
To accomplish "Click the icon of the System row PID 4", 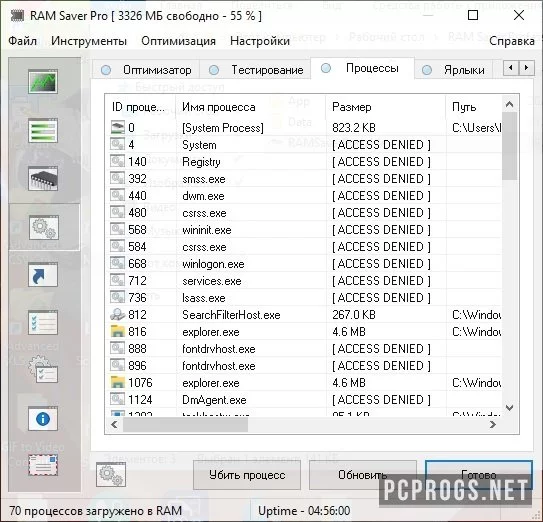I will [118, 144].
